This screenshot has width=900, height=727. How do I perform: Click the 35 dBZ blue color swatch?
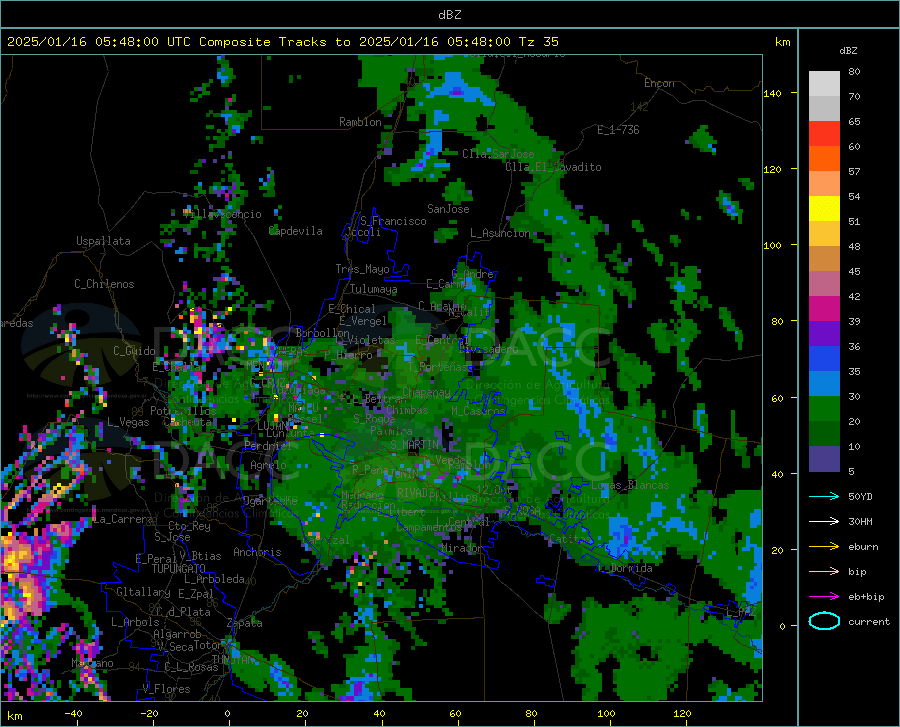[x=824, y=384]
